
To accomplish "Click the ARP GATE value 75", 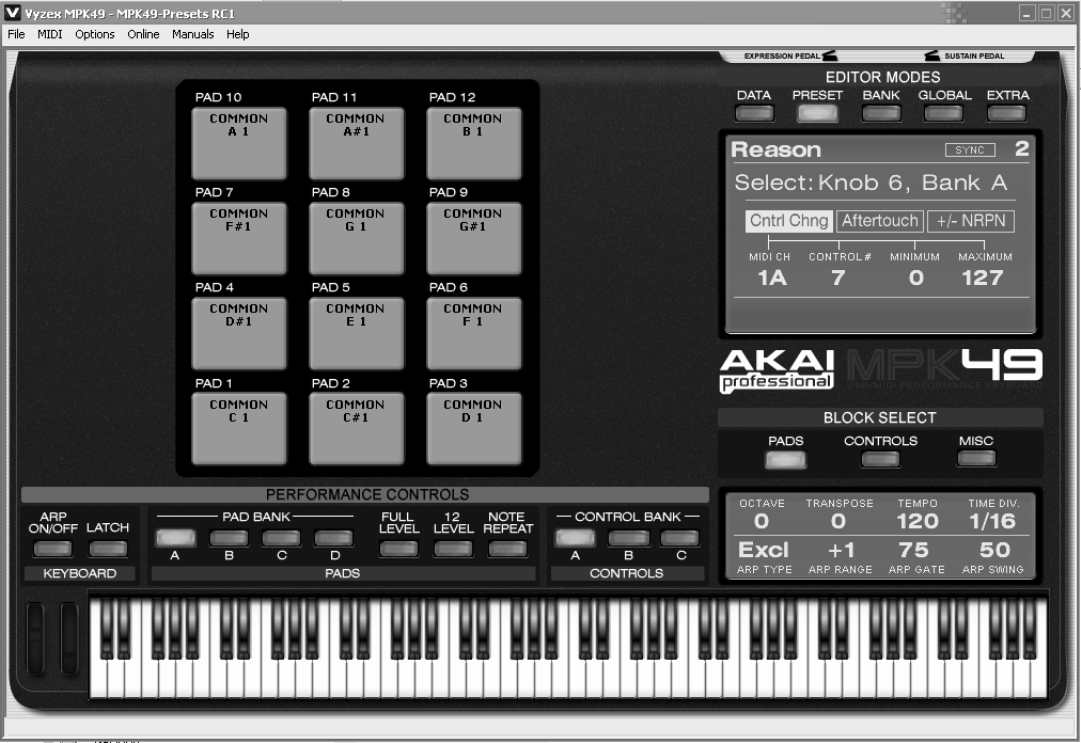I will click(x=914, y=550).
